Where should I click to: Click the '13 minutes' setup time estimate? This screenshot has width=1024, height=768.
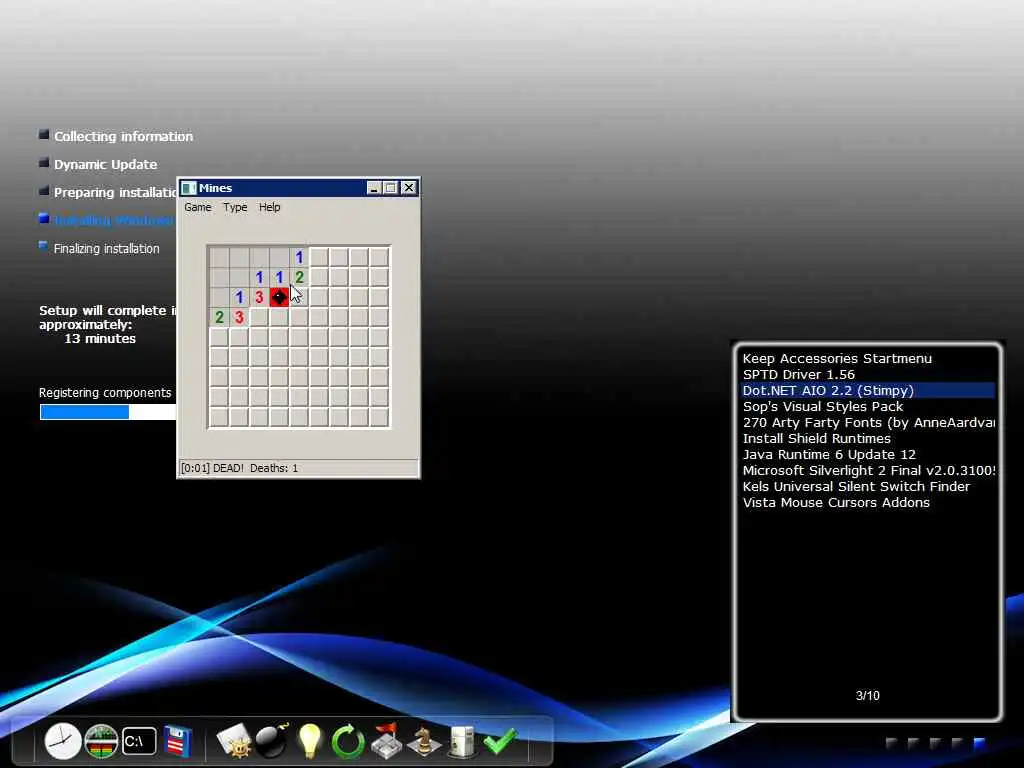[x=100, y=338]
